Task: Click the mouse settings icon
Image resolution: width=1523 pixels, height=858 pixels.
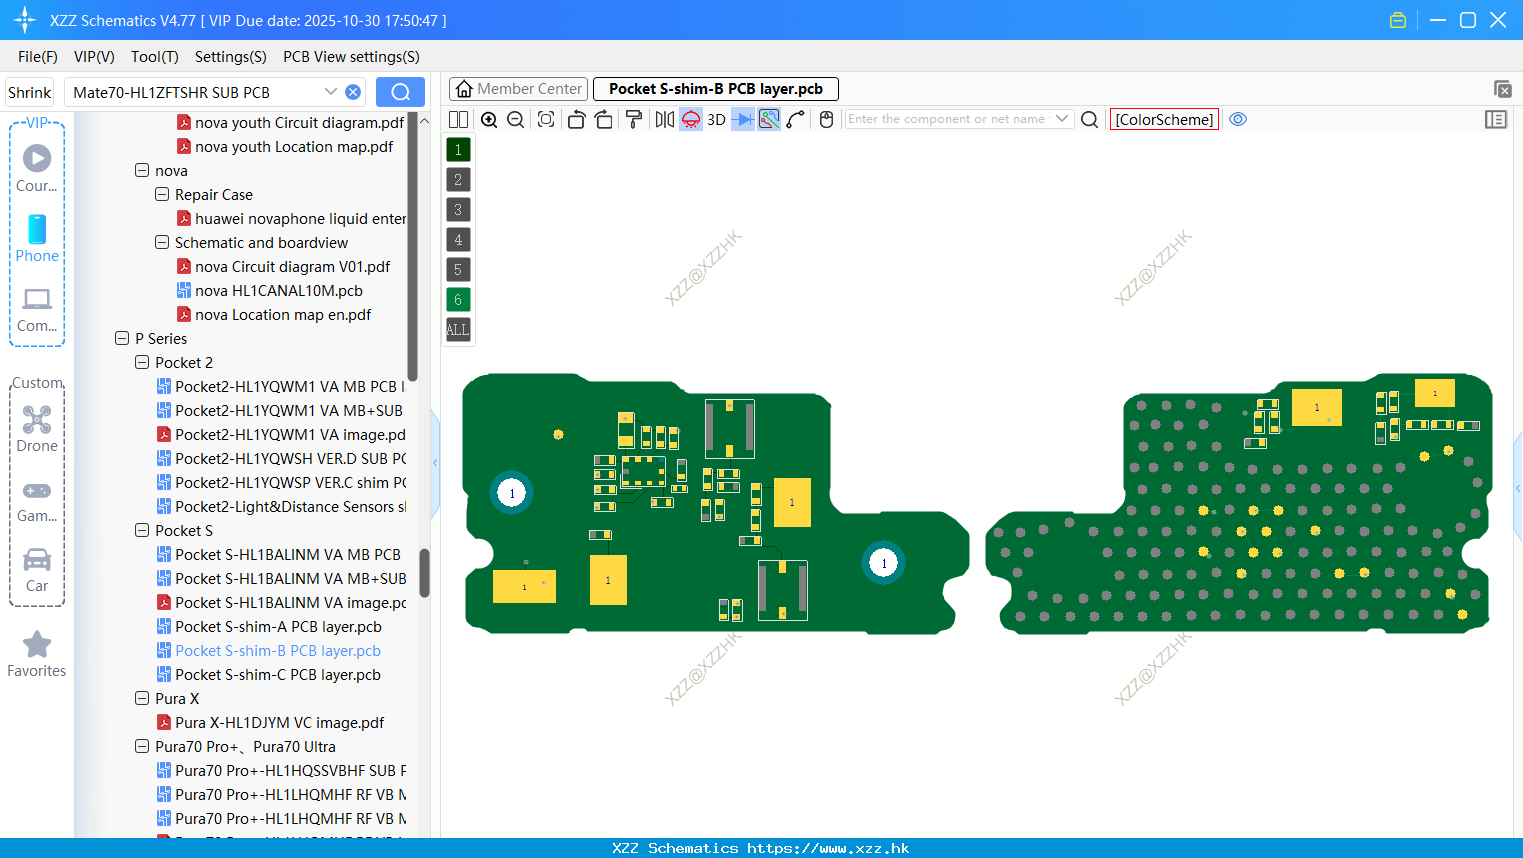Action: coord(826,119)
